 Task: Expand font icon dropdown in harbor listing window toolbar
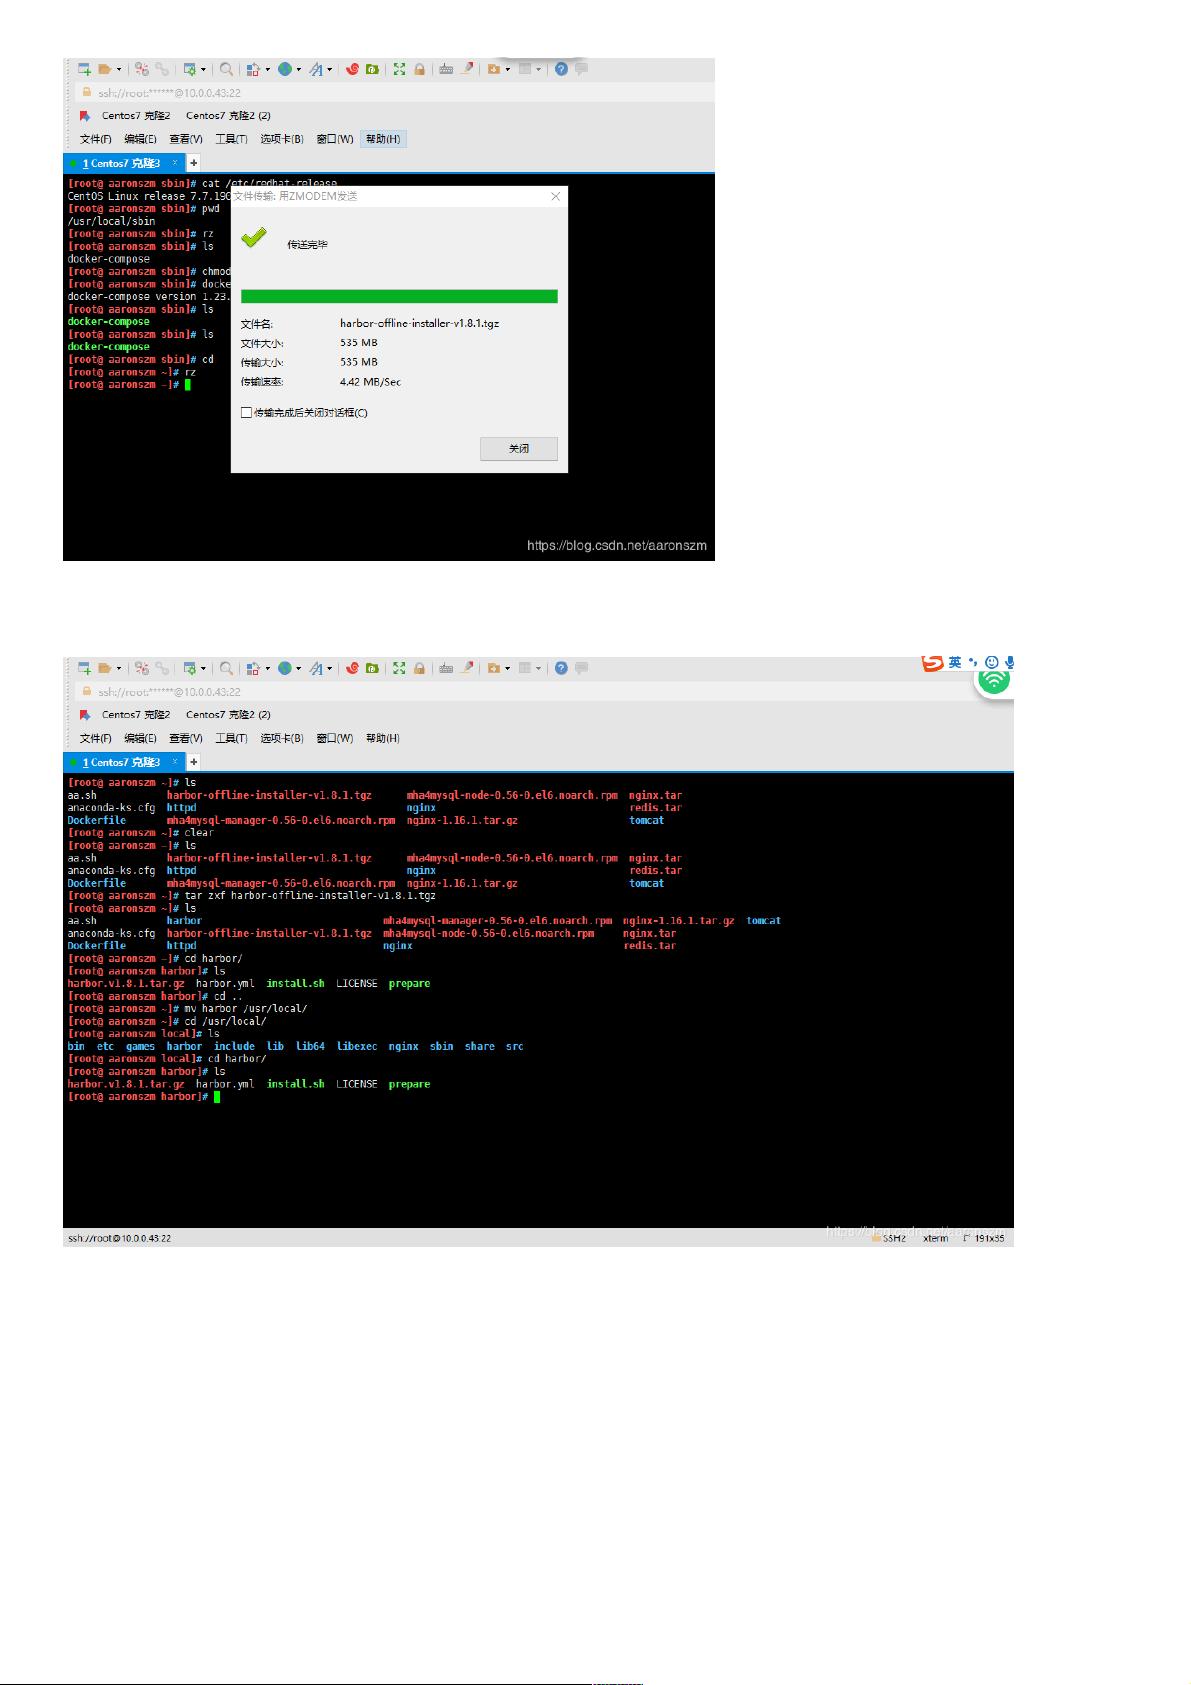click(329, 669)
